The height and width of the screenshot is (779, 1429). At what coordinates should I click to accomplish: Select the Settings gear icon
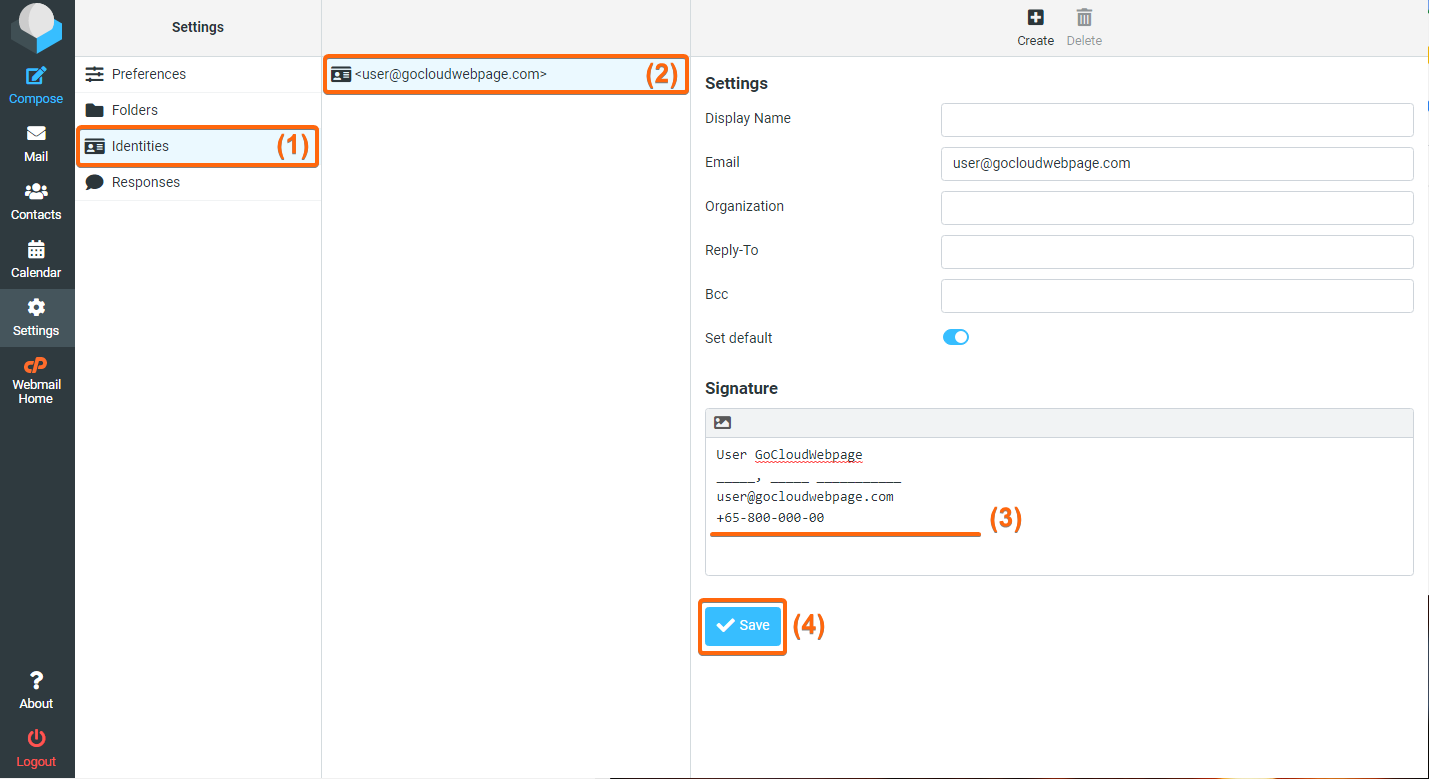[36, 307]
